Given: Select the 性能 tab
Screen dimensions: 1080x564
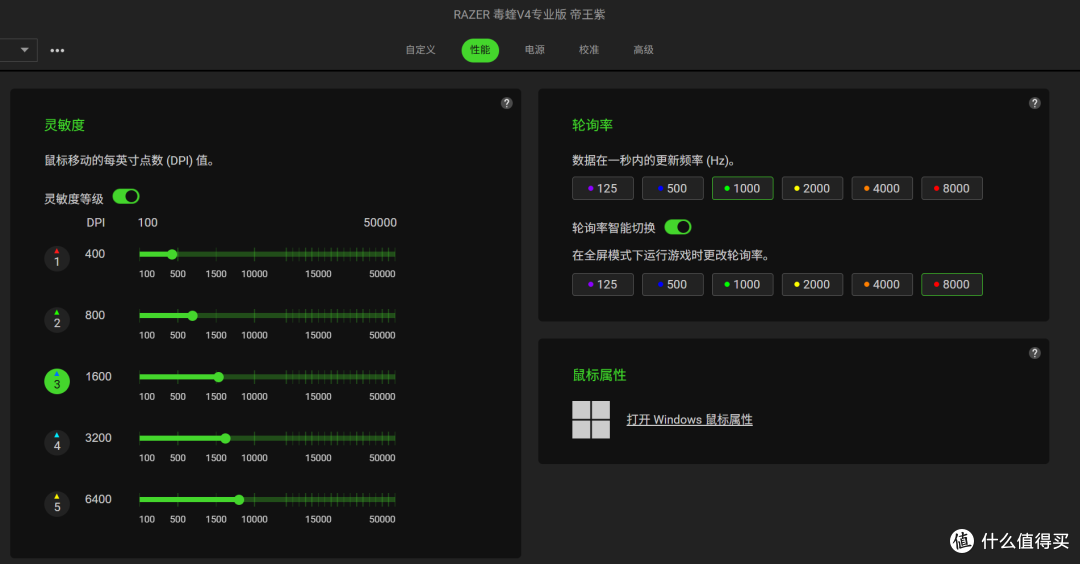Looking at the screenshot, I should click(x=480, y=50).
